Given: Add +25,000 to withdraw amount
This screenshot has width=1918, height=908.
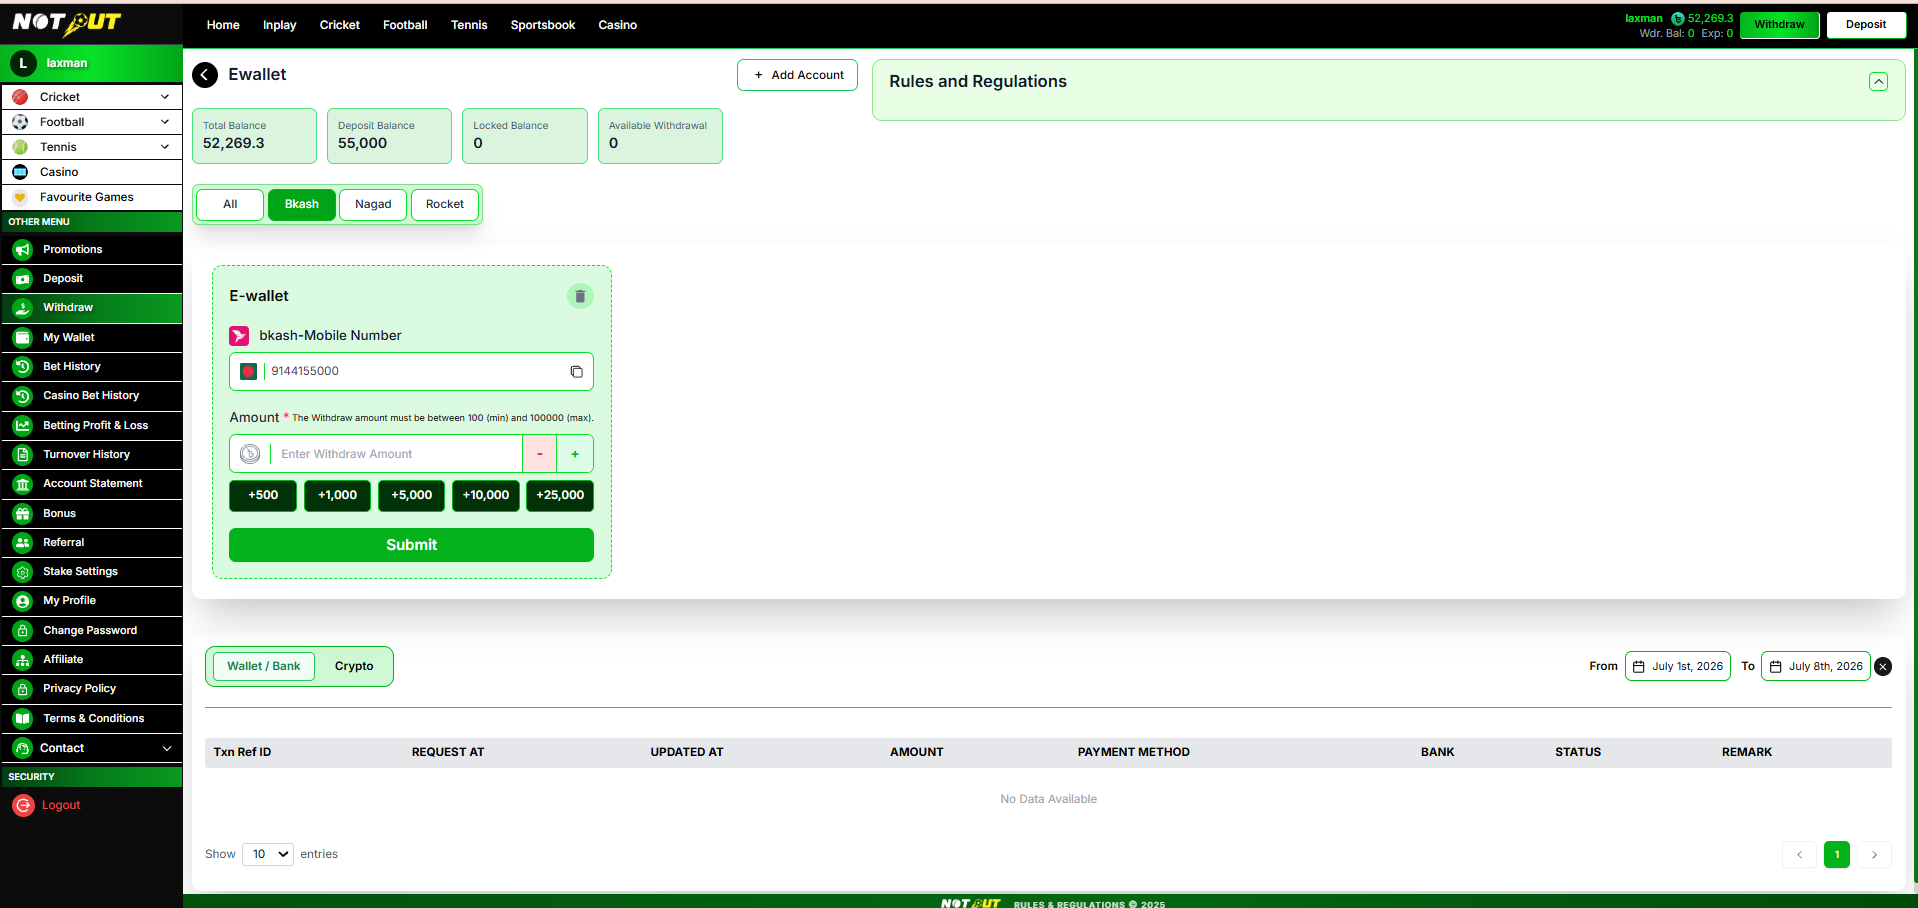Looking at the screenshot, I should pyautogui.click(x=560, y=496).
